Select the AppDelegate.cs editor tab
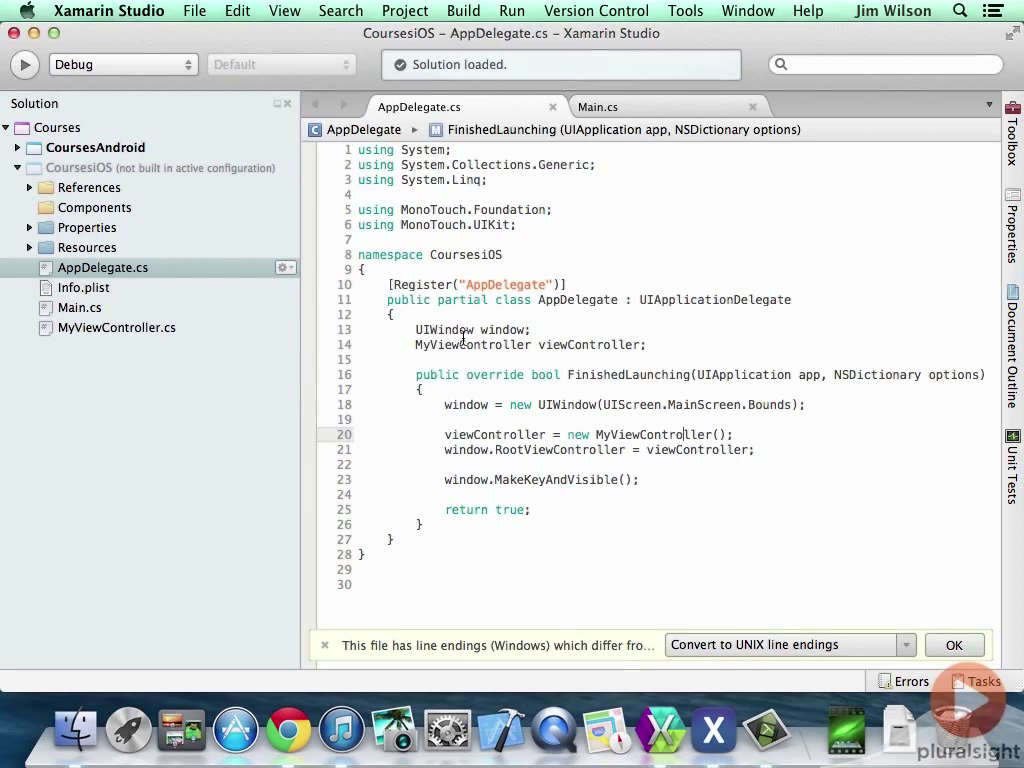 click(419, 107)
